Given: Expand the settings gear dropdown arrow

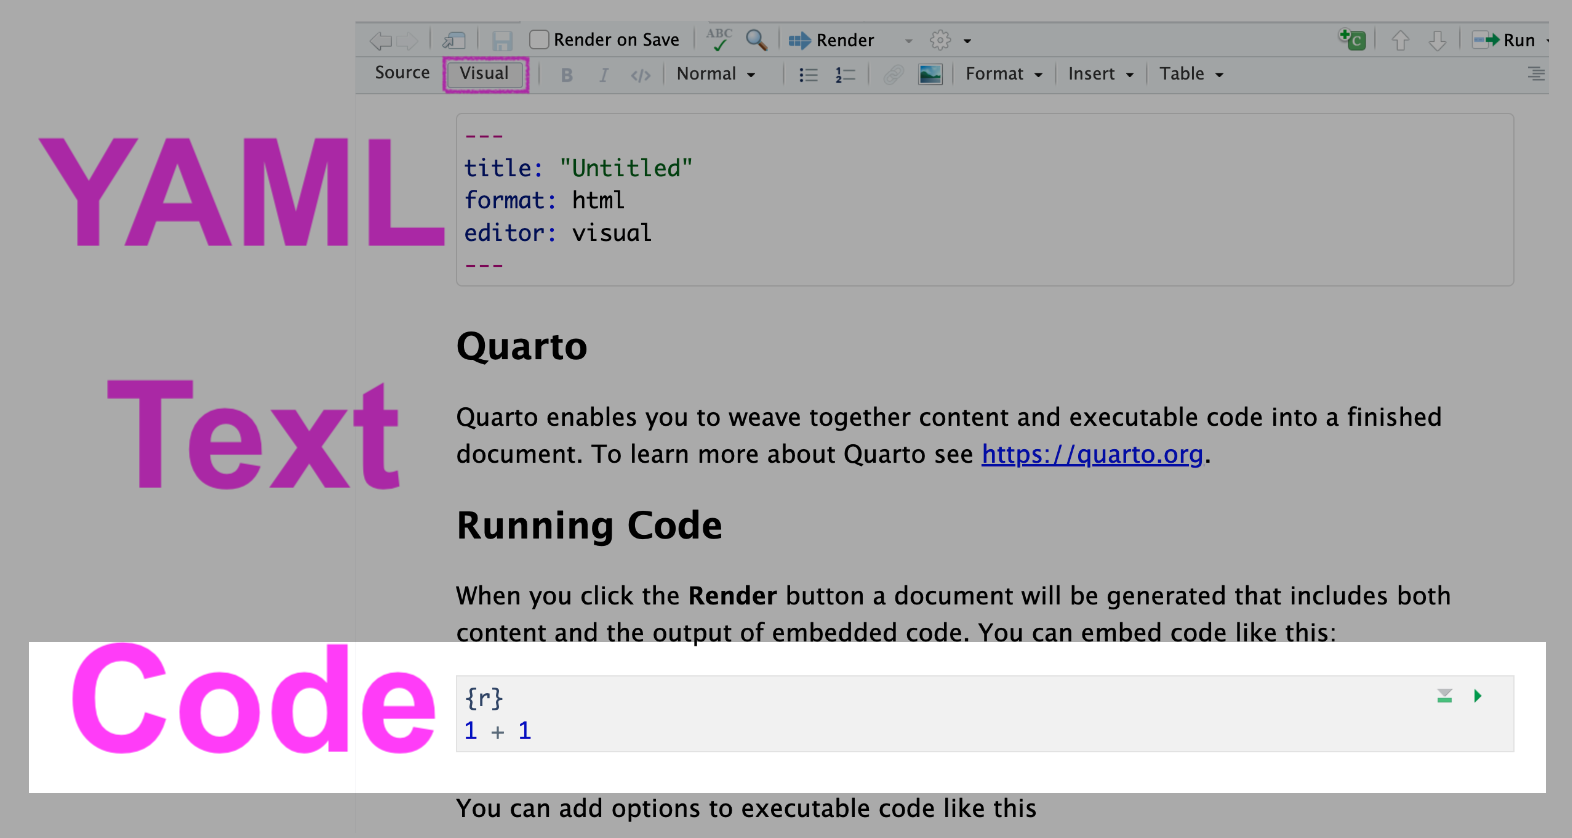Looking at the screenshot, I should [967, 41].
